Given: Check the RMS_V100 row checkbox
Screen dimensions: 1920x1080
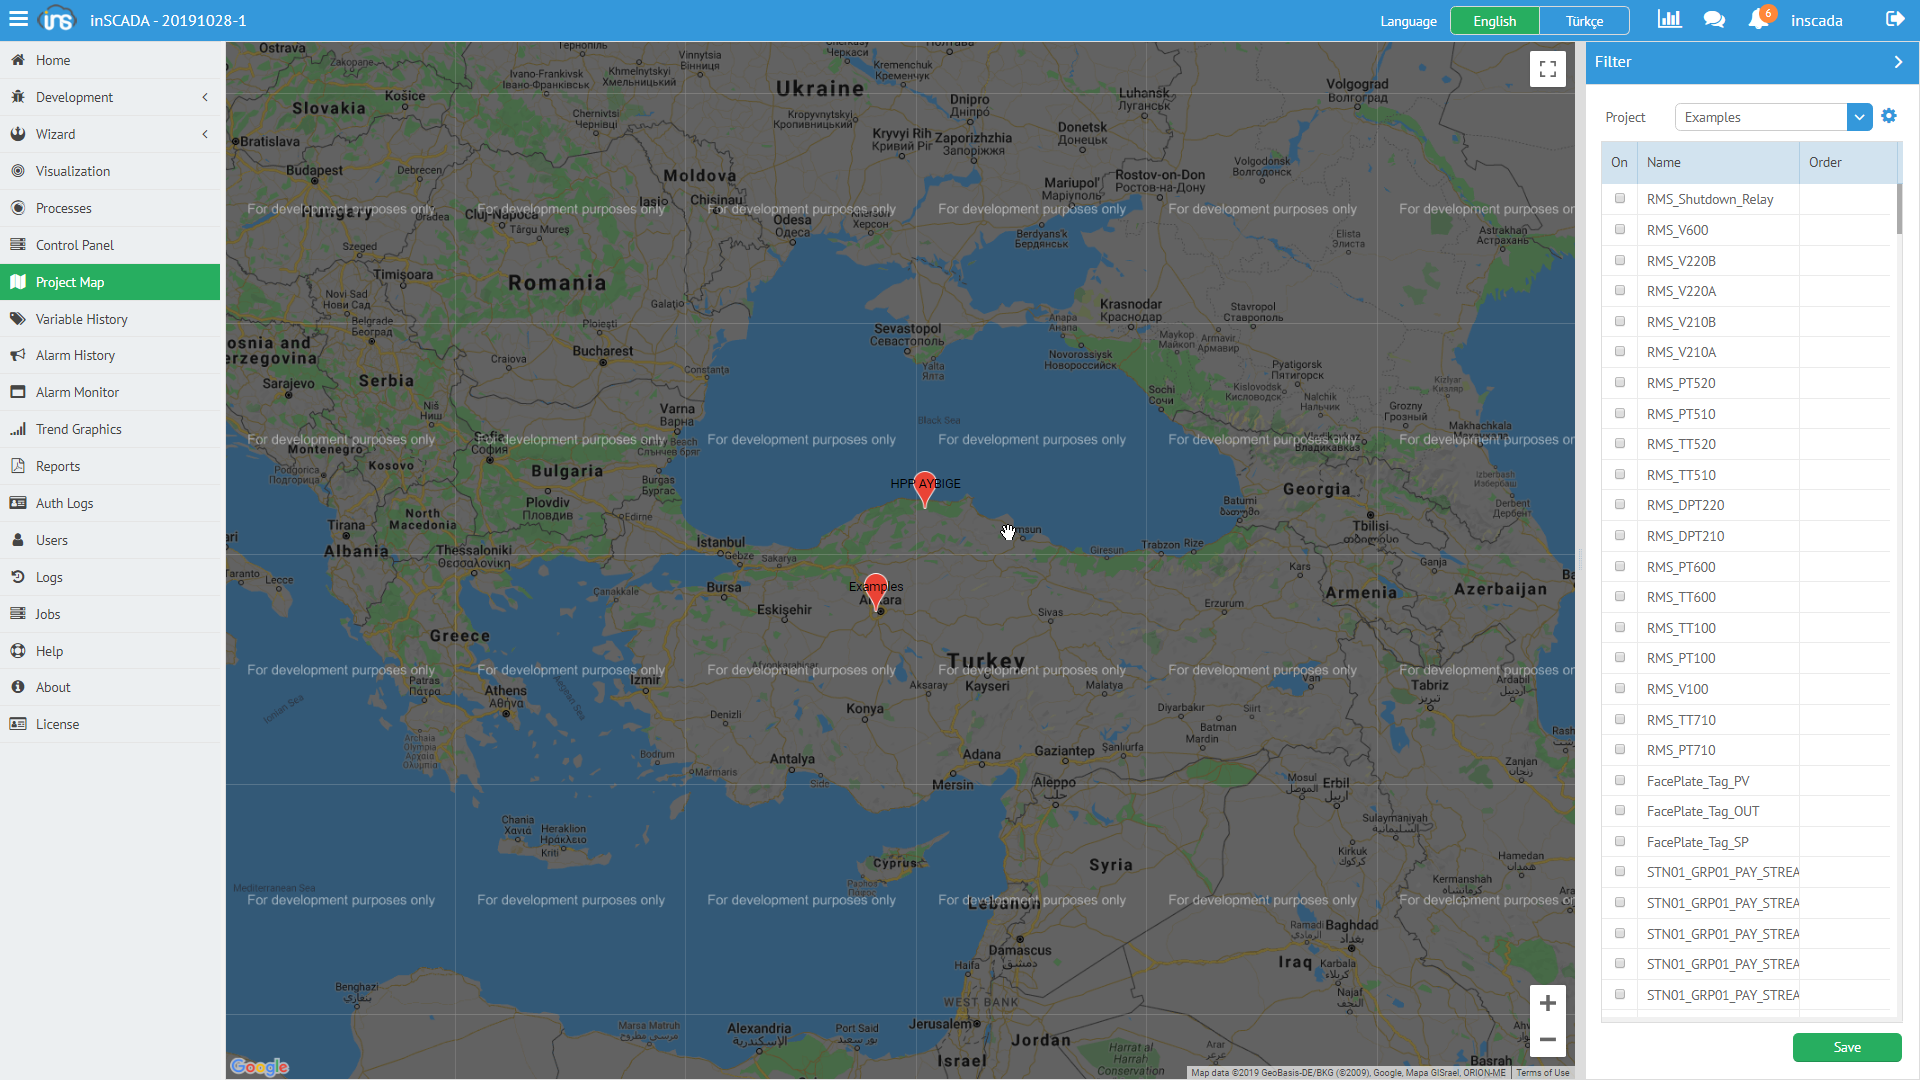Looking at the screenshot, I should click(1620, 688).
